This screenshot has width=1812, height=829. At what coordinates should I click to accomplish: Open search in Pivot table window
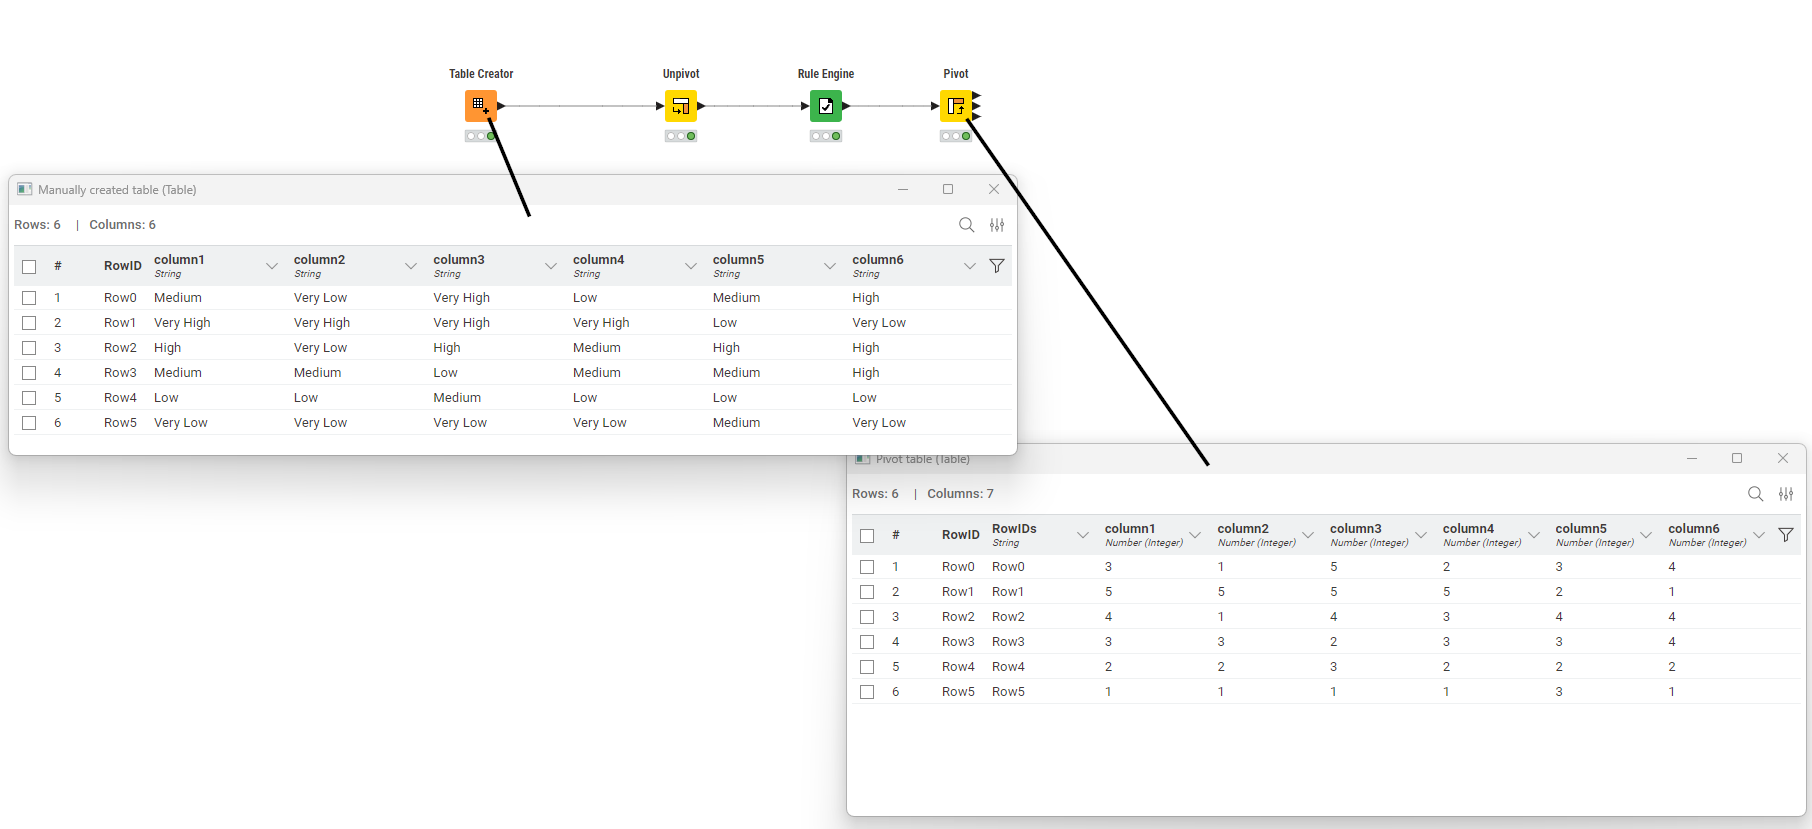click(x=1755, y=494)
